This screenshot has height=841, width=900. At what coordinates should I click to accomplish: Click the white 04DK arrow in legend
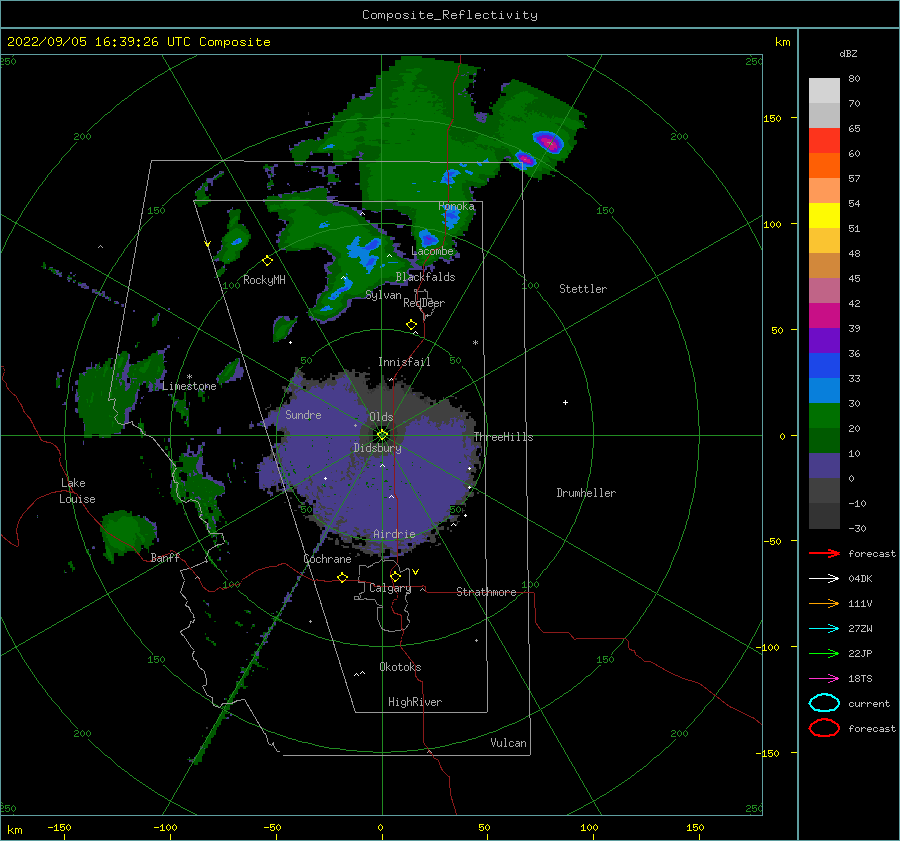coord(824,578)
